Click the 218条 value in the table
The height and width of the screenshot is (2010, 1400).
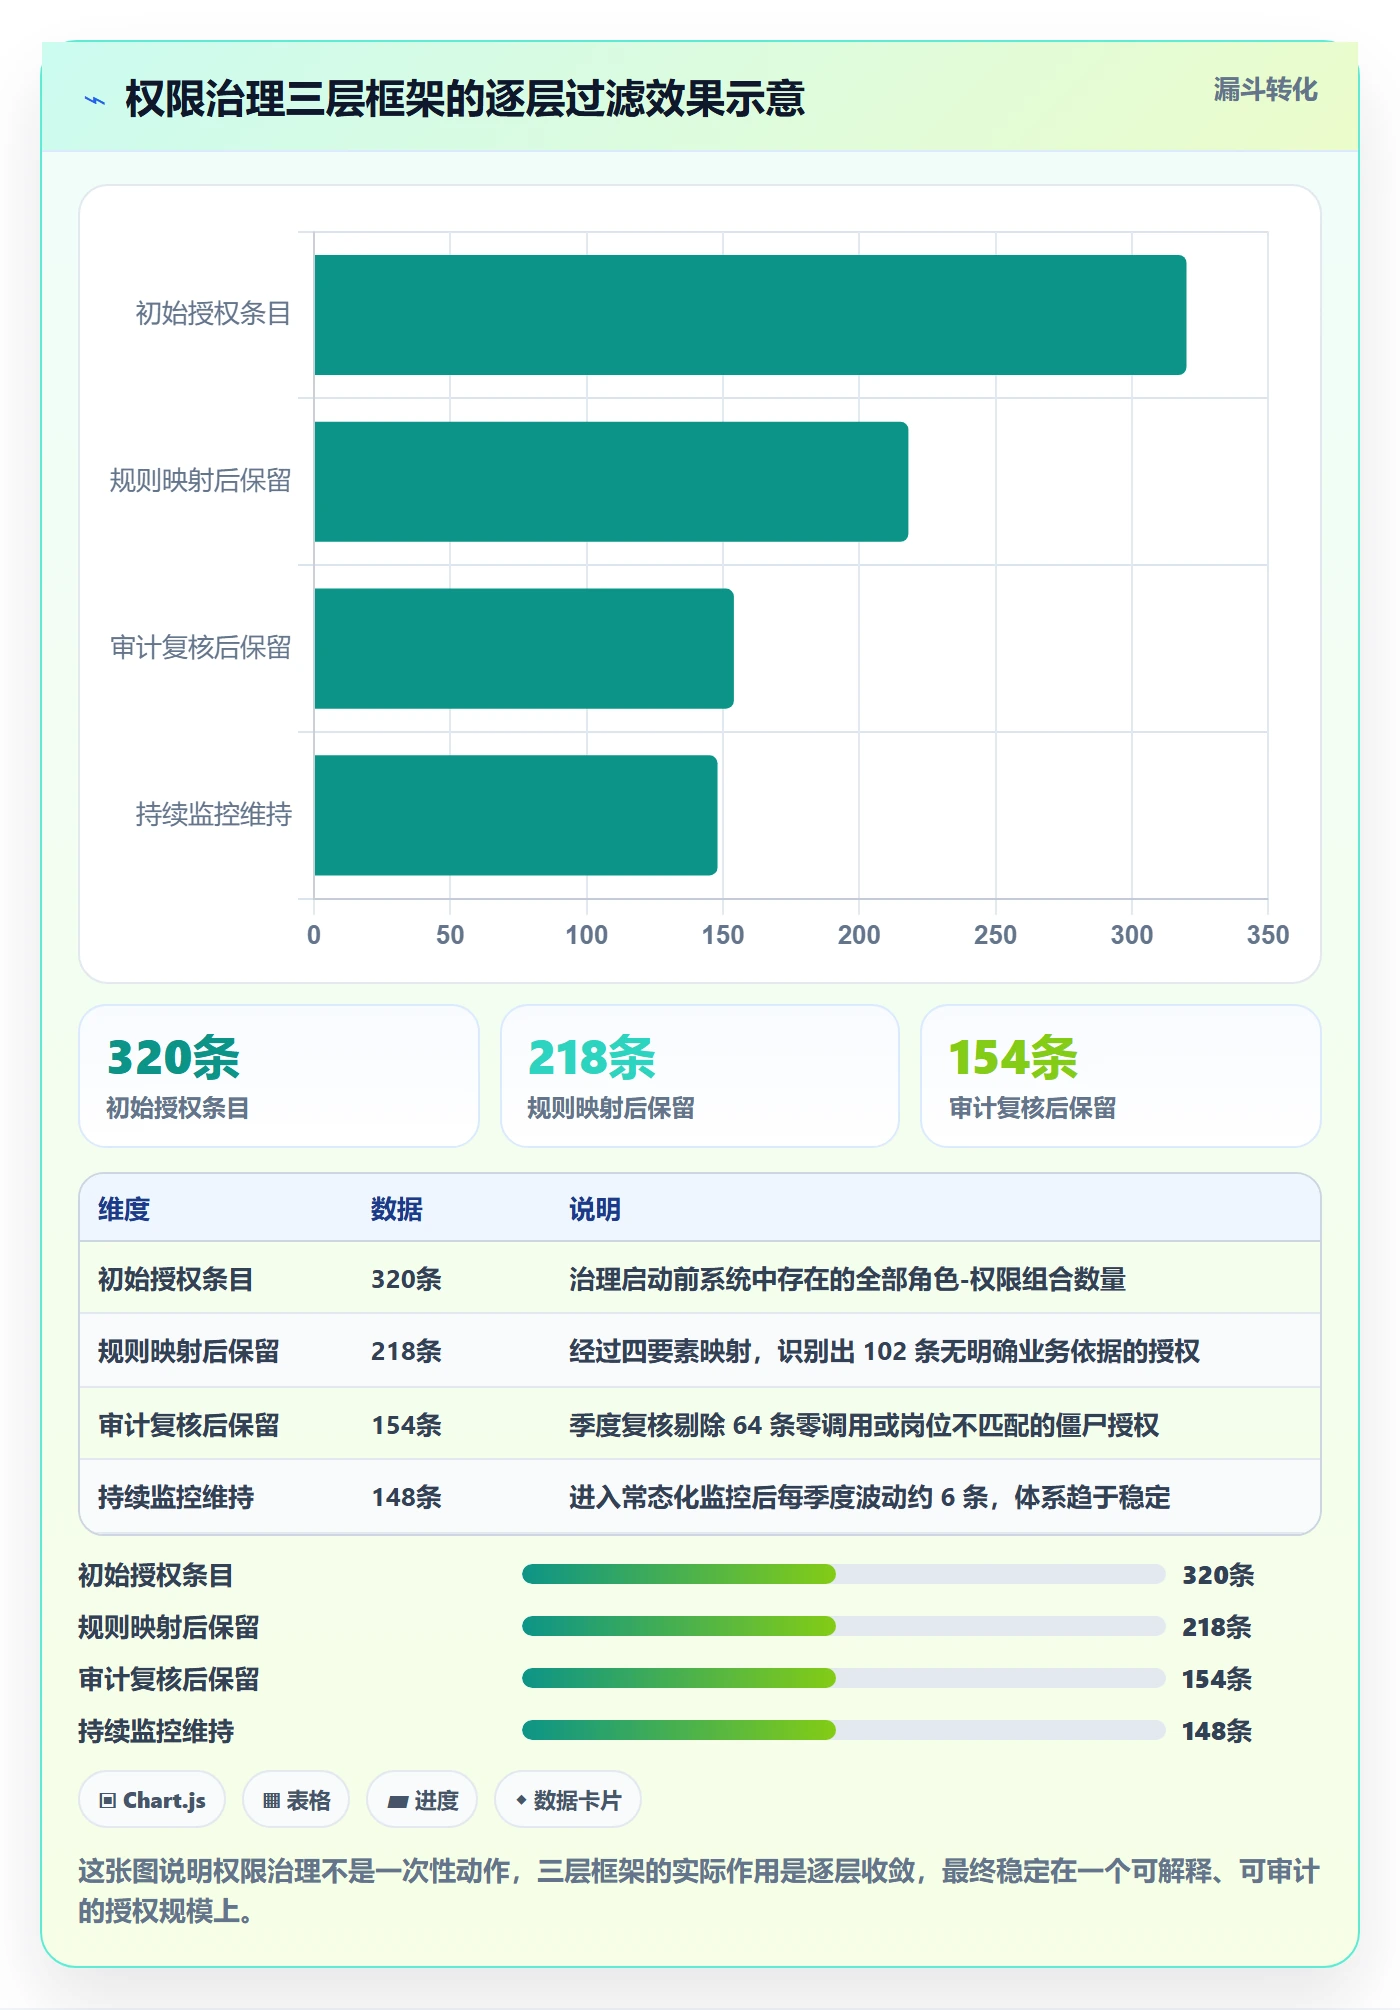coord(406,1351)
